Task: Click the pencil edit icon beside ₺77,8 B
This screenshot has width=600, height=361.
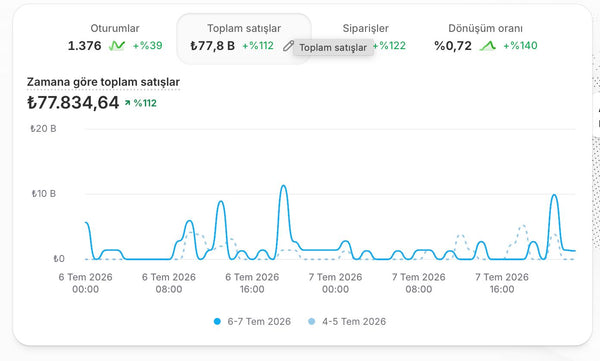Action: (x=288, y=46)
